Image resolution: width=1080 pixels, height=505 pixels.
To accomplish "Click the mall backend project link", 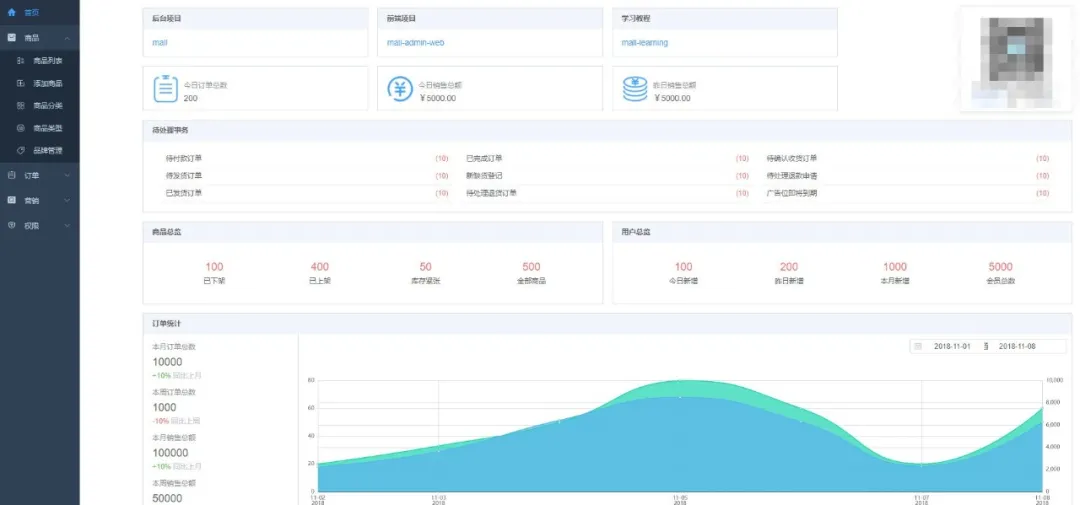I will [160, 43].
